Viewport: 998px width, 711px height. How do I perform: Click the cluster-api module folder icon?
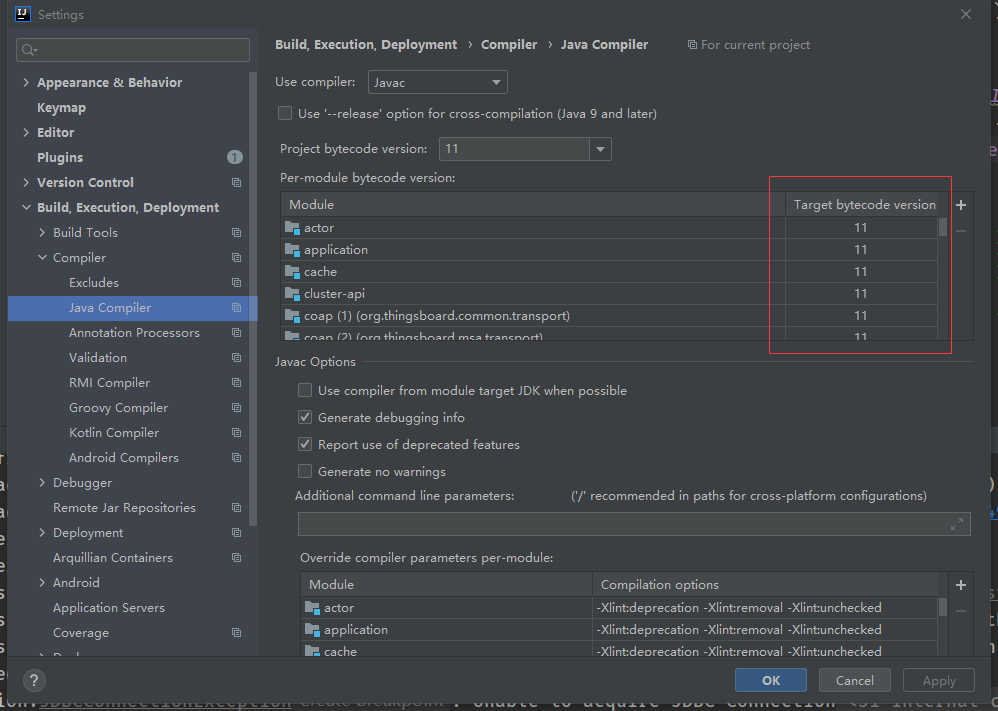point(292,293)
